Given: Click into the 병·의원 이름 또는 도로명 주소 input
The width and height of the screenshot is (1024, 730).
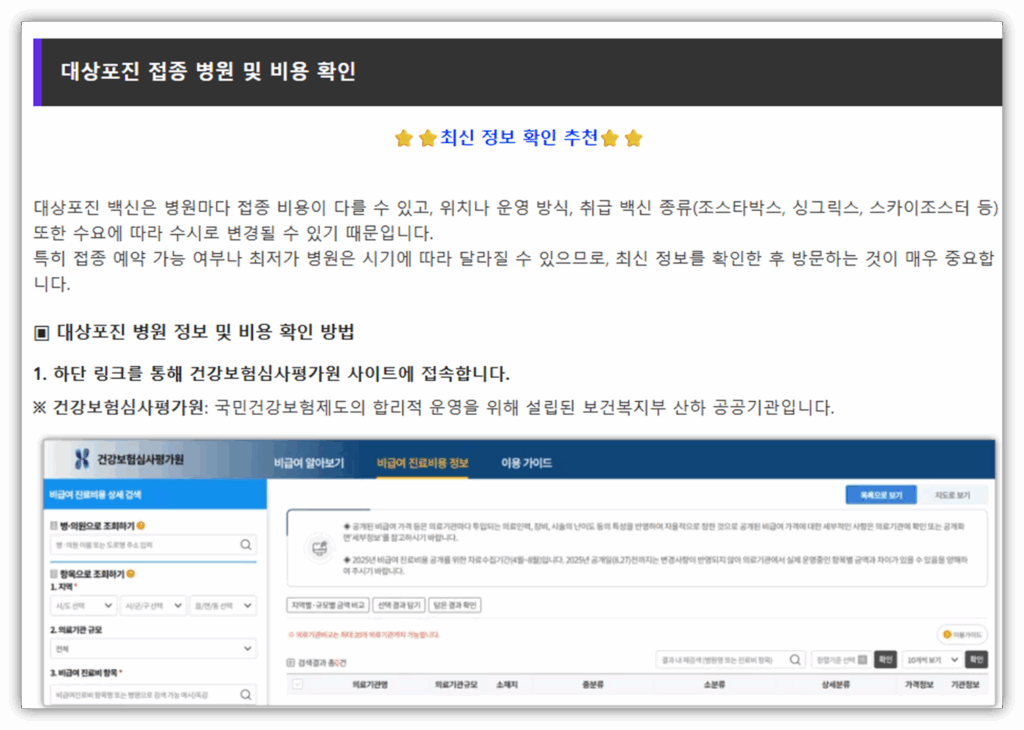Looking at the screenshot, I should point(153,545).
